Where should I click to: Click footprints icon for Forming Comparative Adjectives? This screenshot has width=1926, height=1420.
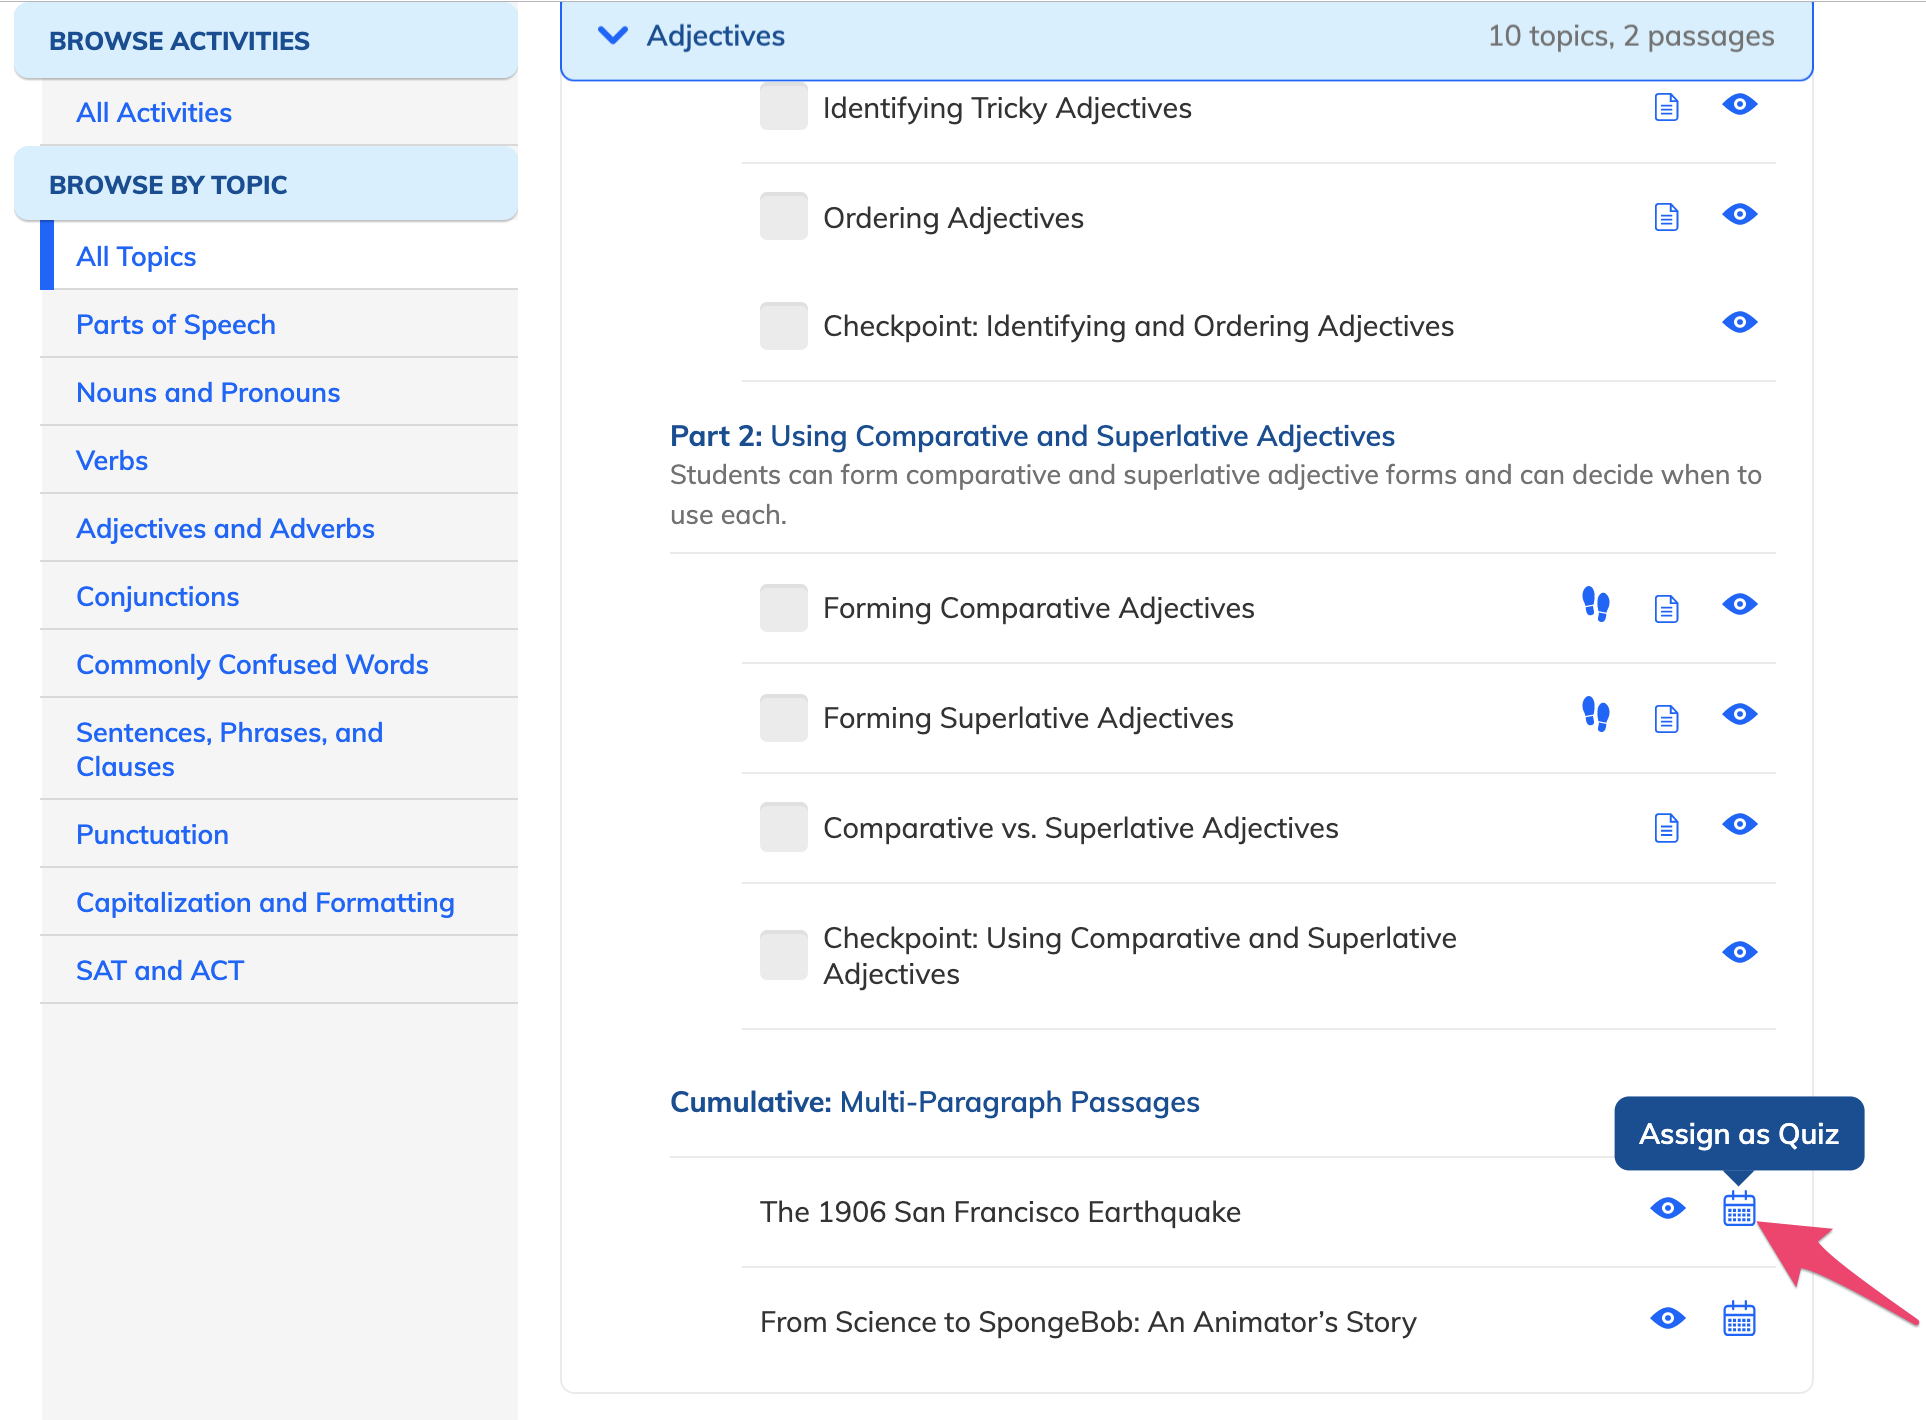point(1596,604)
